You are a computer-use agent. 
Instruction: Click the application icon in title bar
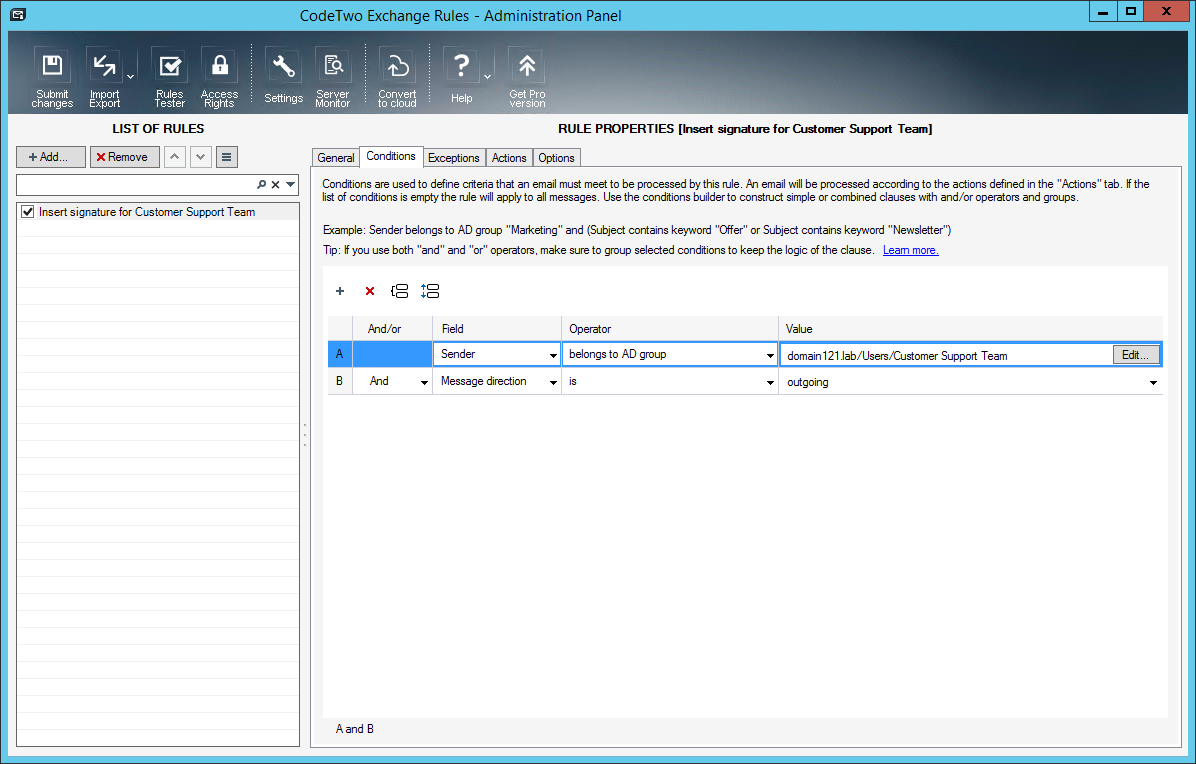17,14
